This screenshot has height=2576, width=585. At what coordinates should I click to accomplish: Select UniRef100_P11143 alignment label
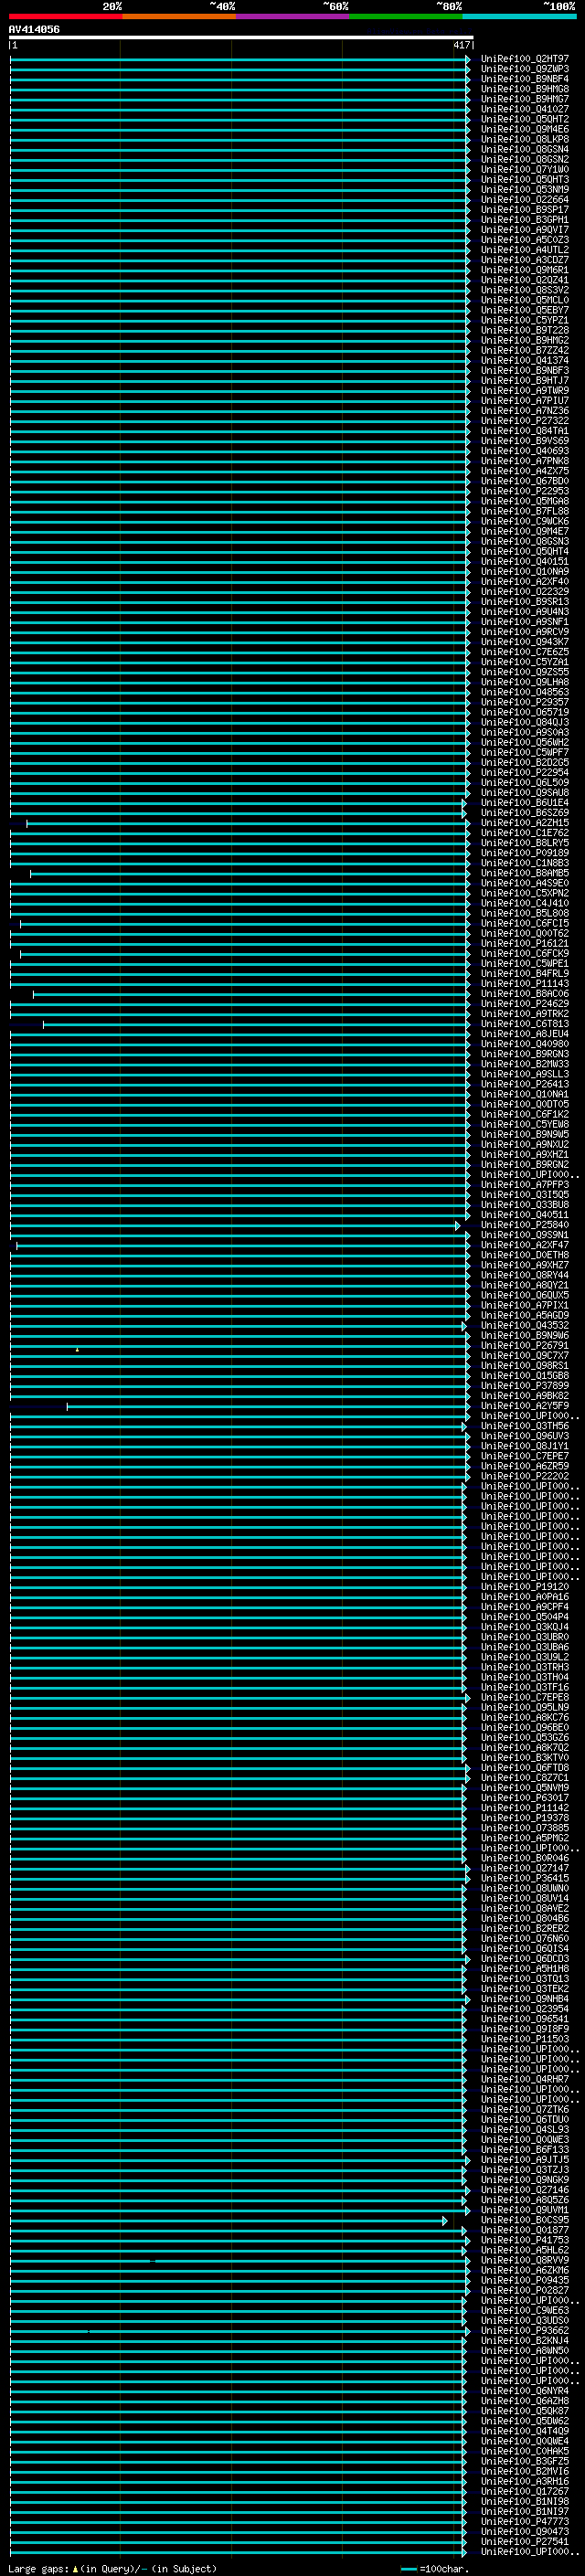pyautogui.click(x=524, y=983)
